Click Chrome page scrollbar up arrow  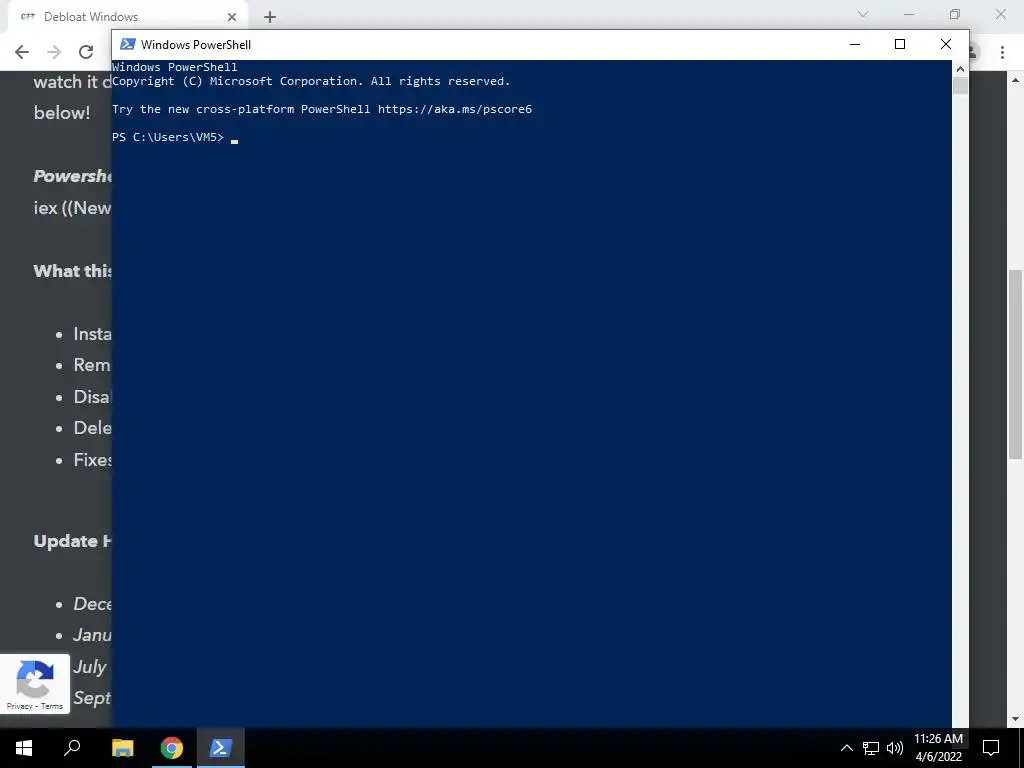point(1016,80)
